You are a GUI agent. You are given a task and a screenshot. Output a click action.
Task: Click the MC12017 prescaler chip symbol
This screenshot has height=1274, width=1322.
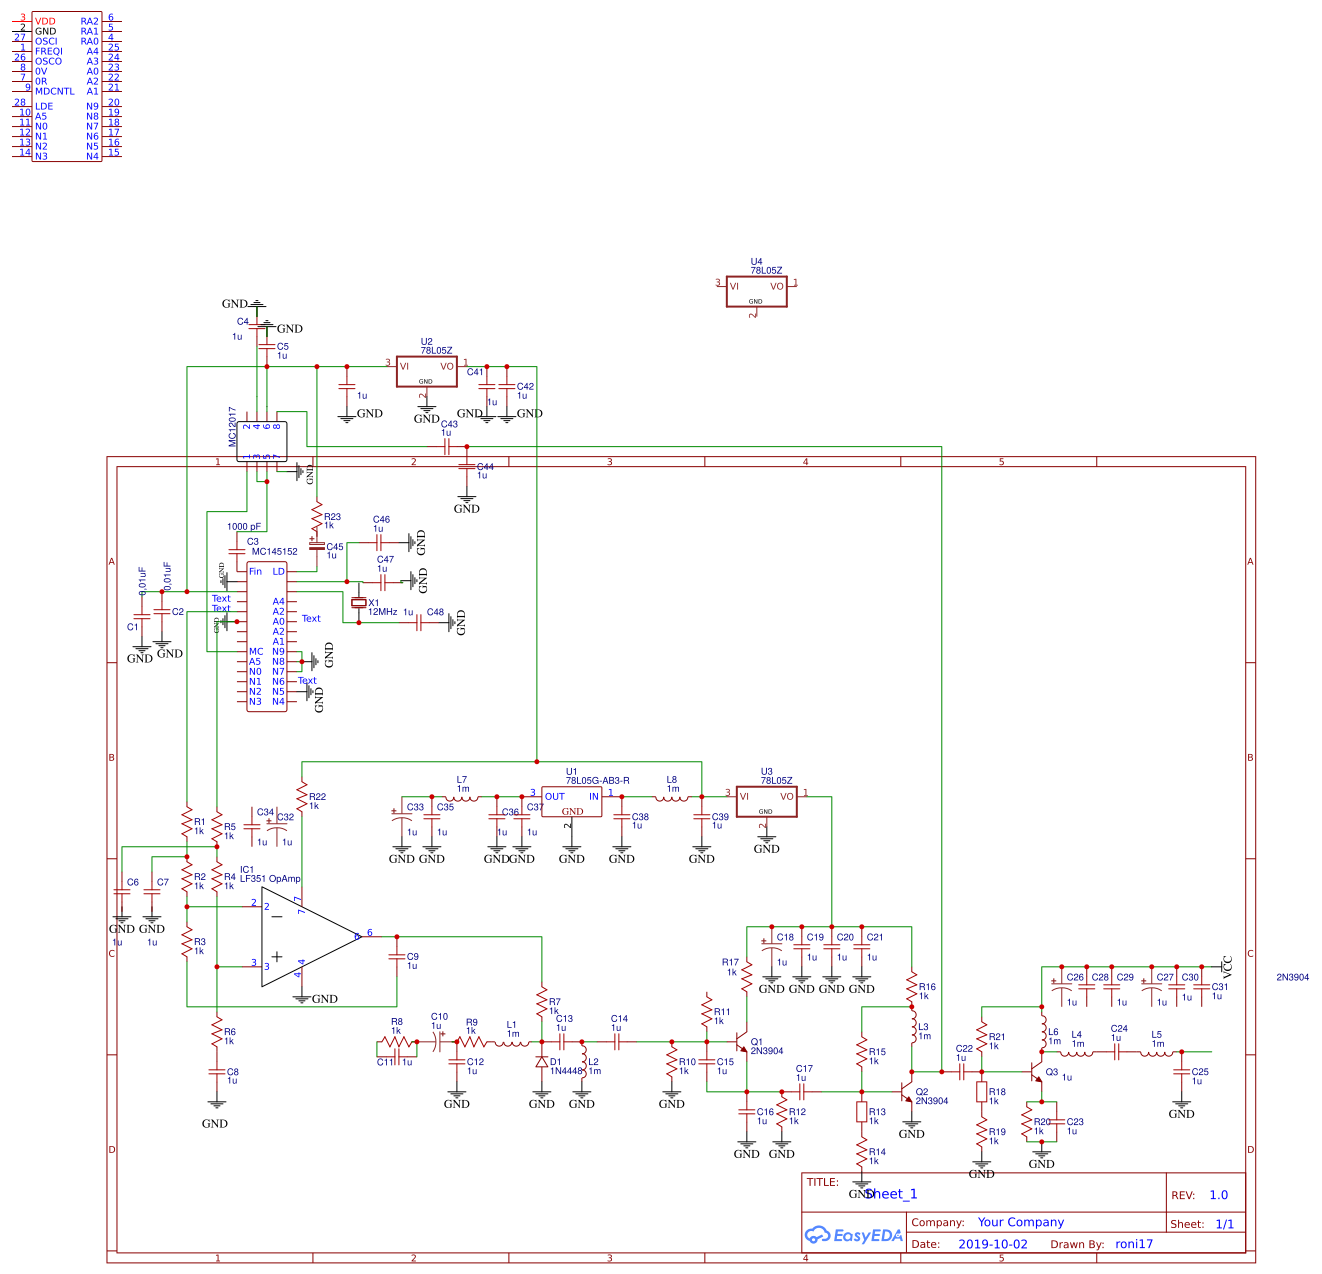pyautogui.click(x=262, y=440)
